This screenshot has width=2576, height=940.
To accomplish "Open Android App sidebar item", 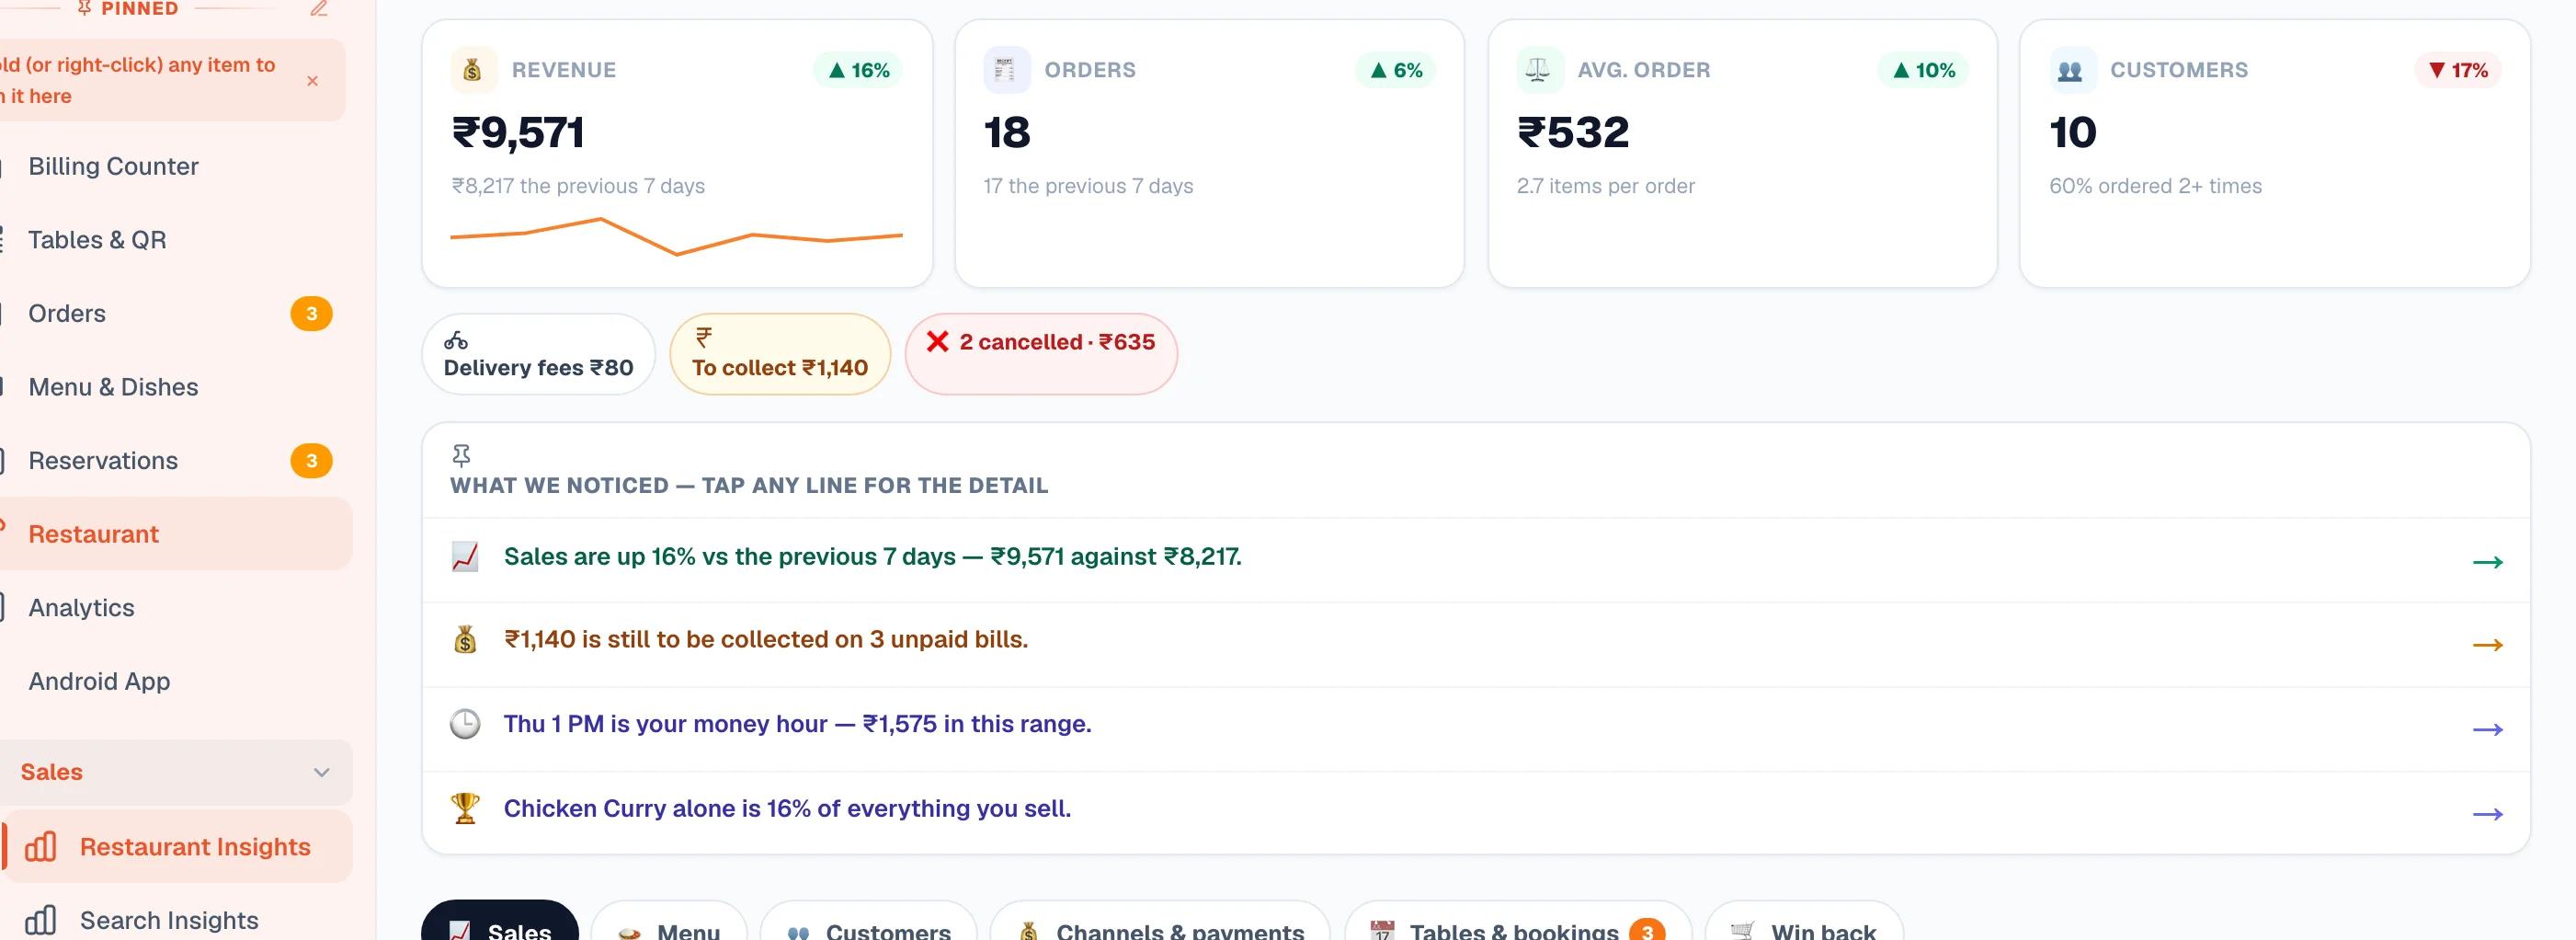I will (x=99, y=681).
